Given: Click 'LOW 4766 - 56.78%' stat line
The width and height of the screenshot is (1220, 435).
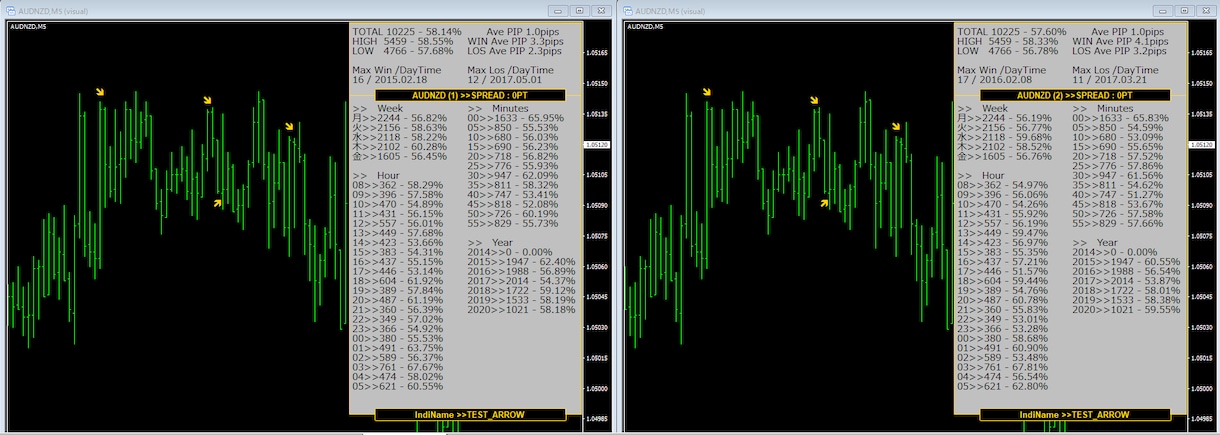Looking at the screenshot, I should [1009, 51].
